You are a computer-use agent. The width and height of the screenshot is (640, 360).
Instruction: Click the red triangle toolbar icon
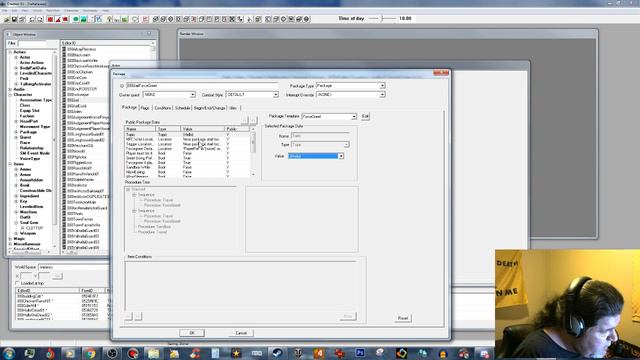(x=58, y=19)
